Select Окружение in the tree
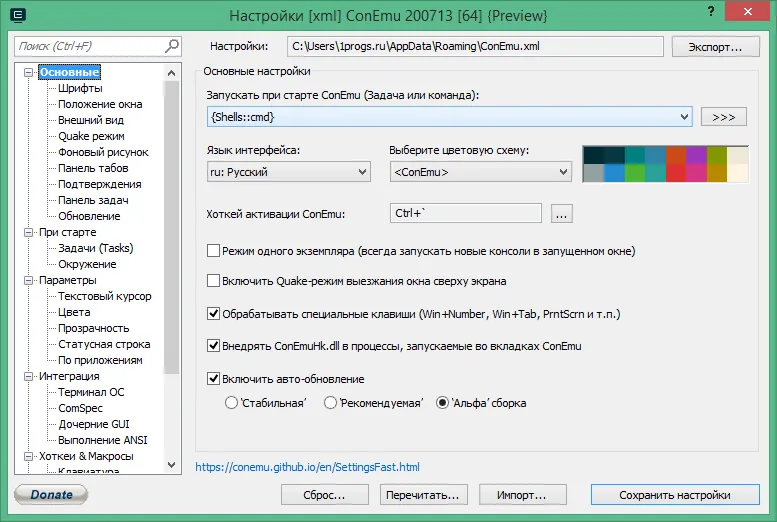777x522 pixels. 87,264
